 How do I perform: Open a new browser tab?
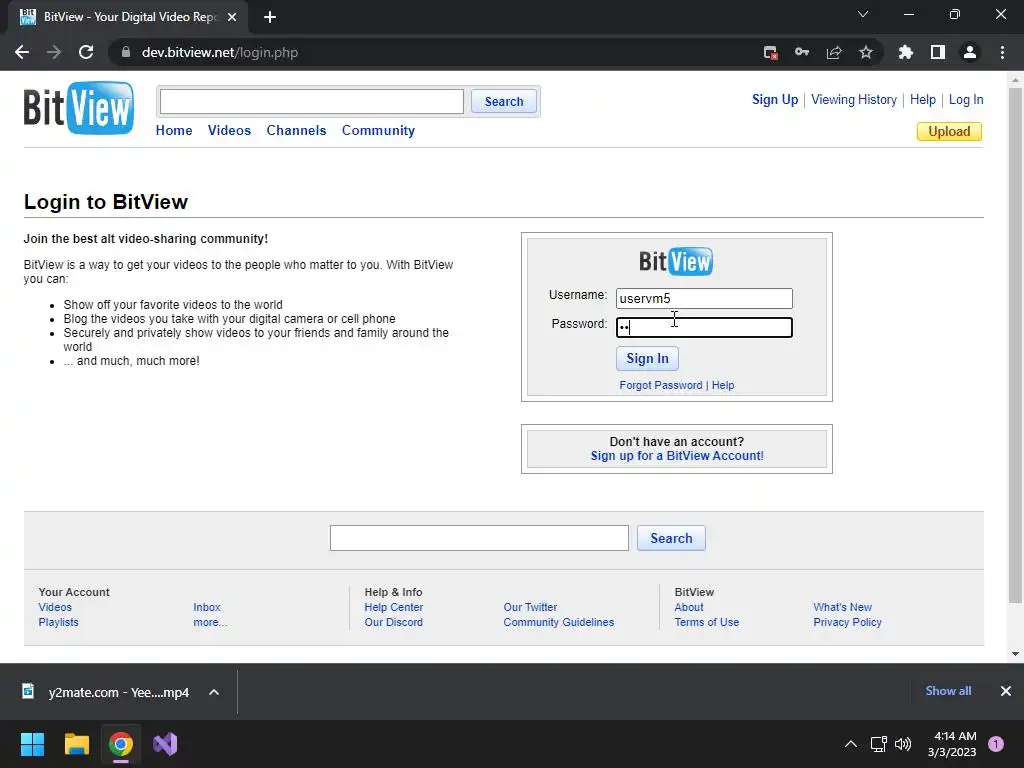click(270, 17)
